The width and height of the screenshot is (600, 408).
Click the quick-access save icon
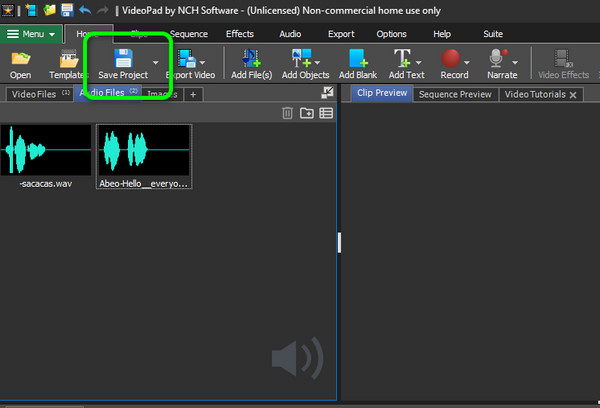tap(67, 10)
